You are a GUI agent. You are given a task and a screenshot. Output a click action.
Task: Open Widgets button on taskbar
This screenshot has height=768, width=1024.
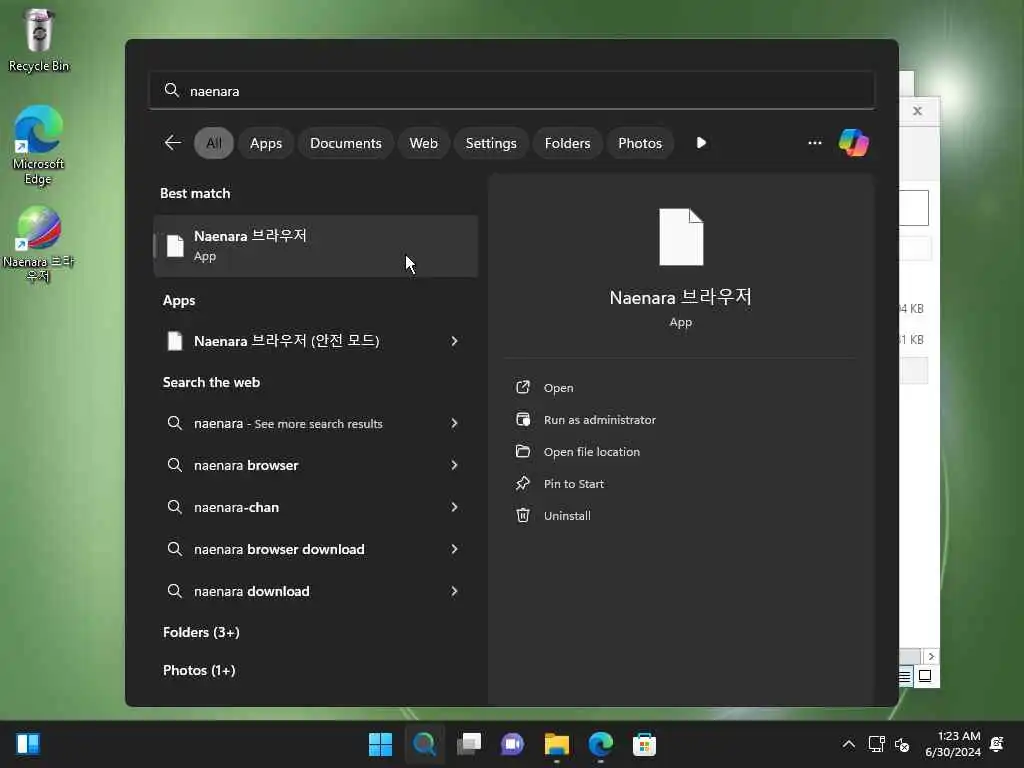coord(28,744)
